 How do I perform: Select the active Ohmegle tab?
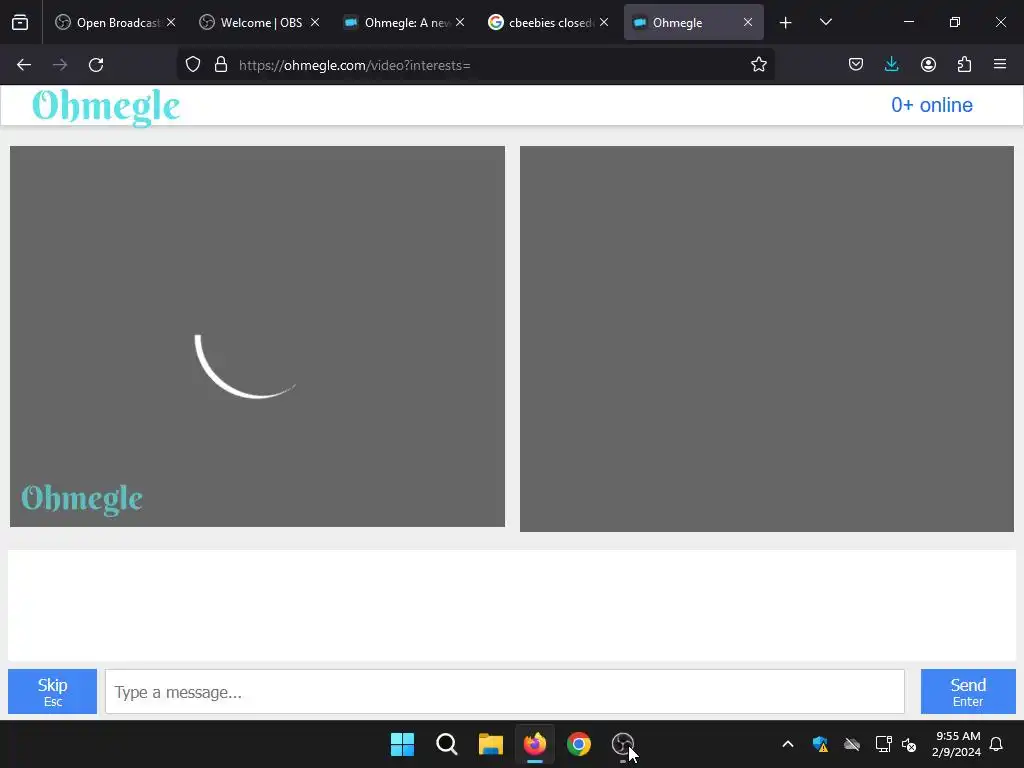tap(694, 23)
